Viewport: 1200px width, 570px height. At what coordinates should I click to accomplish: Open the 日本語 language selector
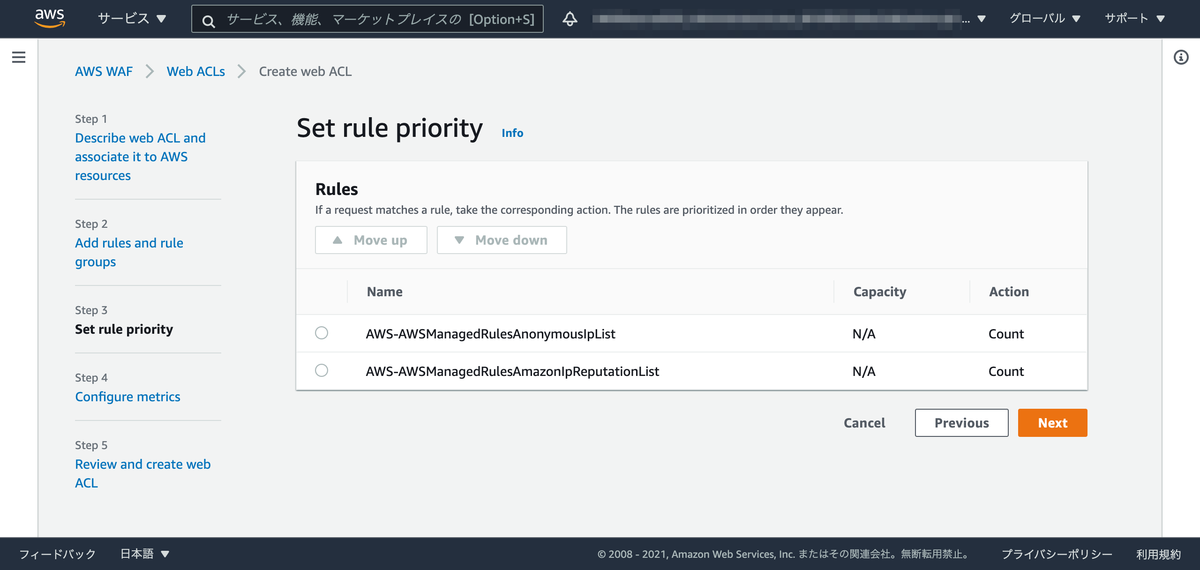click(x=145, y=554)
